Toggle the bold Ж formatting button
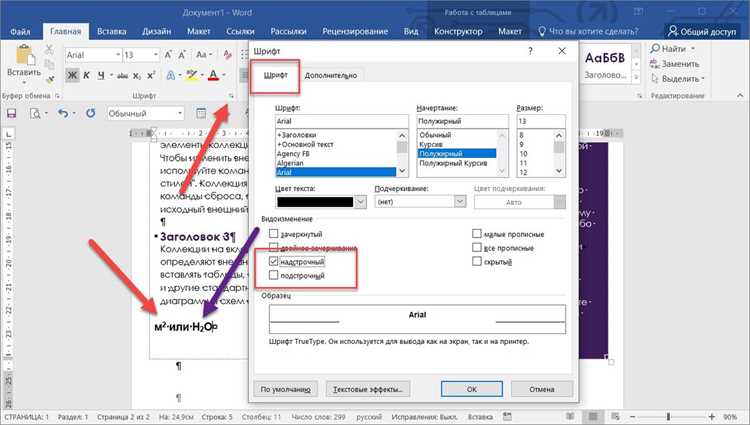This screenshot has width=750, height=425. (x=72, y=75)
